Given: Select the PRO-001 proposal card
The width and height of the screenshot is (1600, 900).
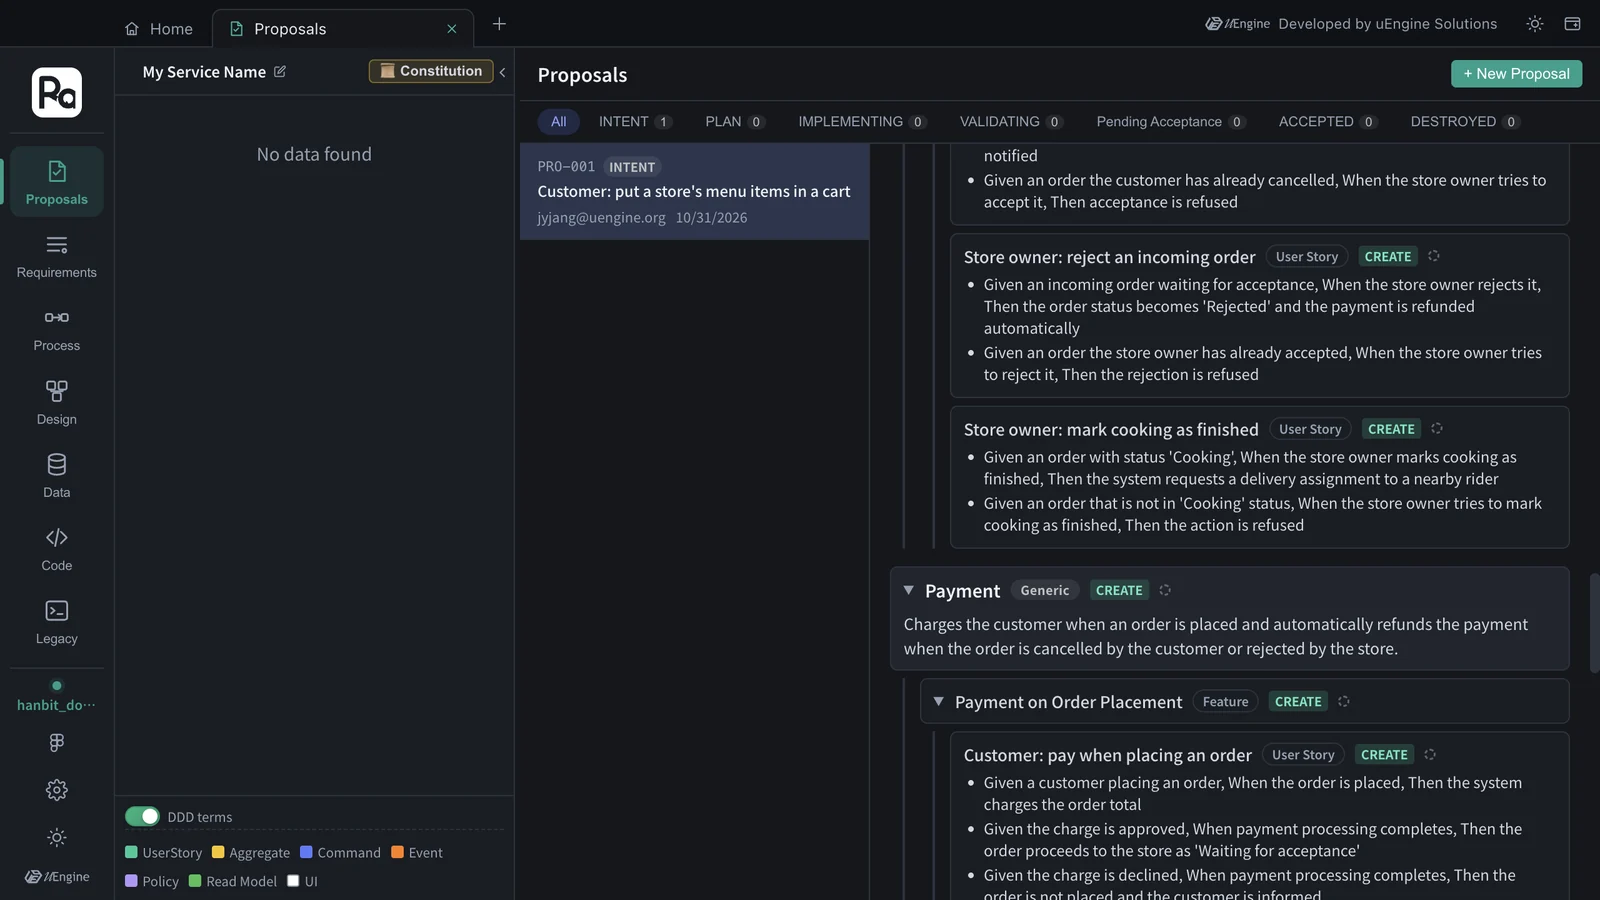Looking at the screenshot, I should pos(694,191).
